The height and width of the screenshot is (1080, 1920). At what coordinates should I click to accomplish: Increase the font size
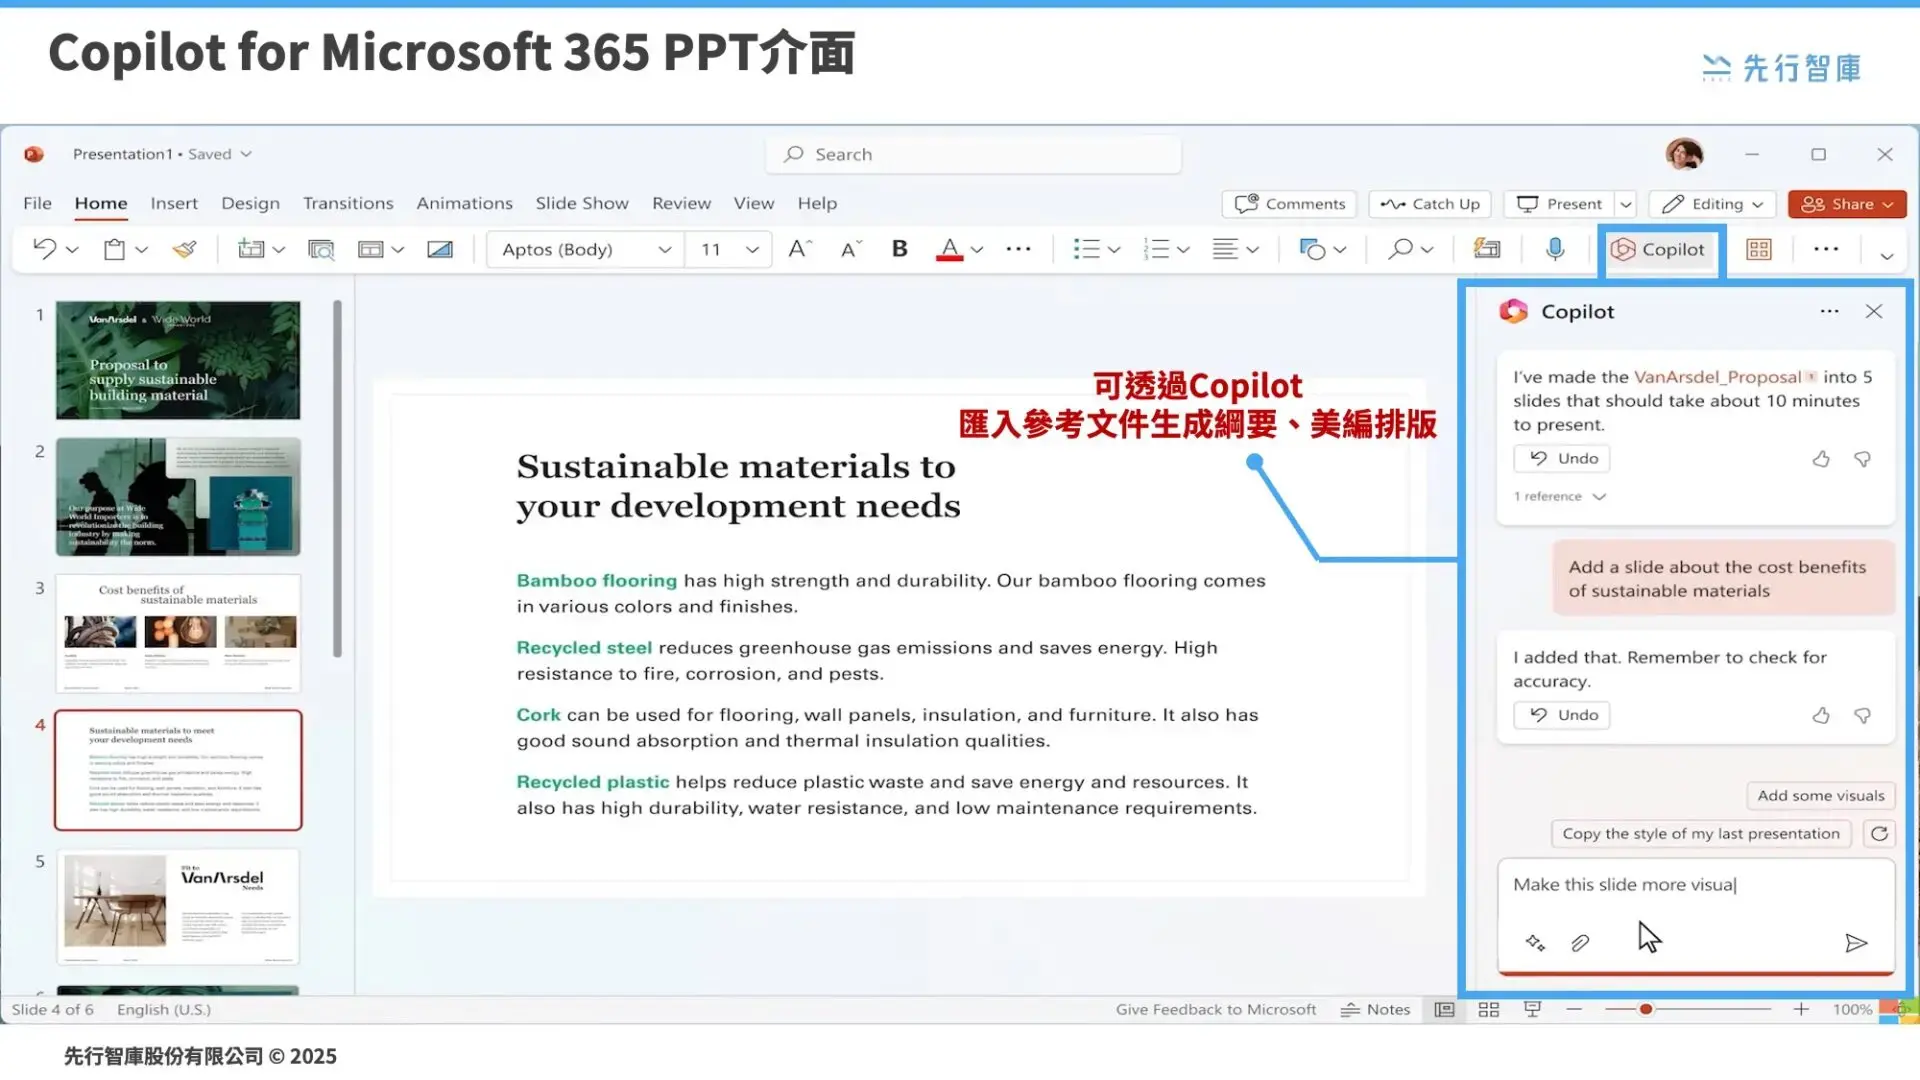point(800,249)
